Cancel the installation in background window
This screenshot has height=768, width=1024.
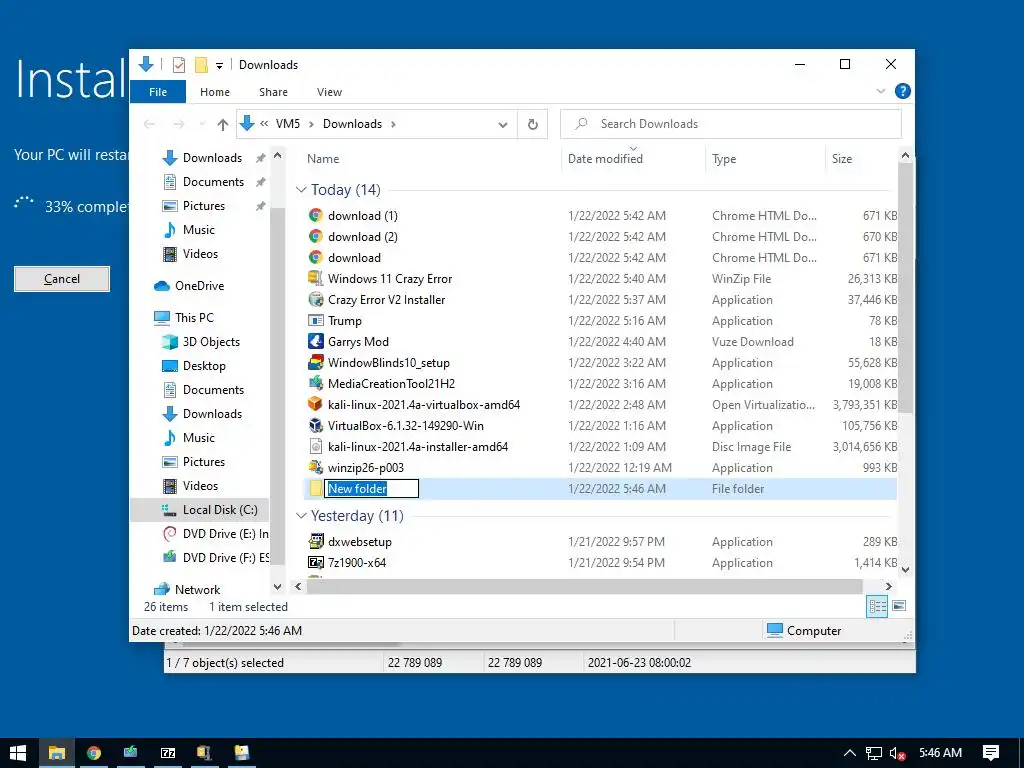pyautogui.click(x=62, y=279)
